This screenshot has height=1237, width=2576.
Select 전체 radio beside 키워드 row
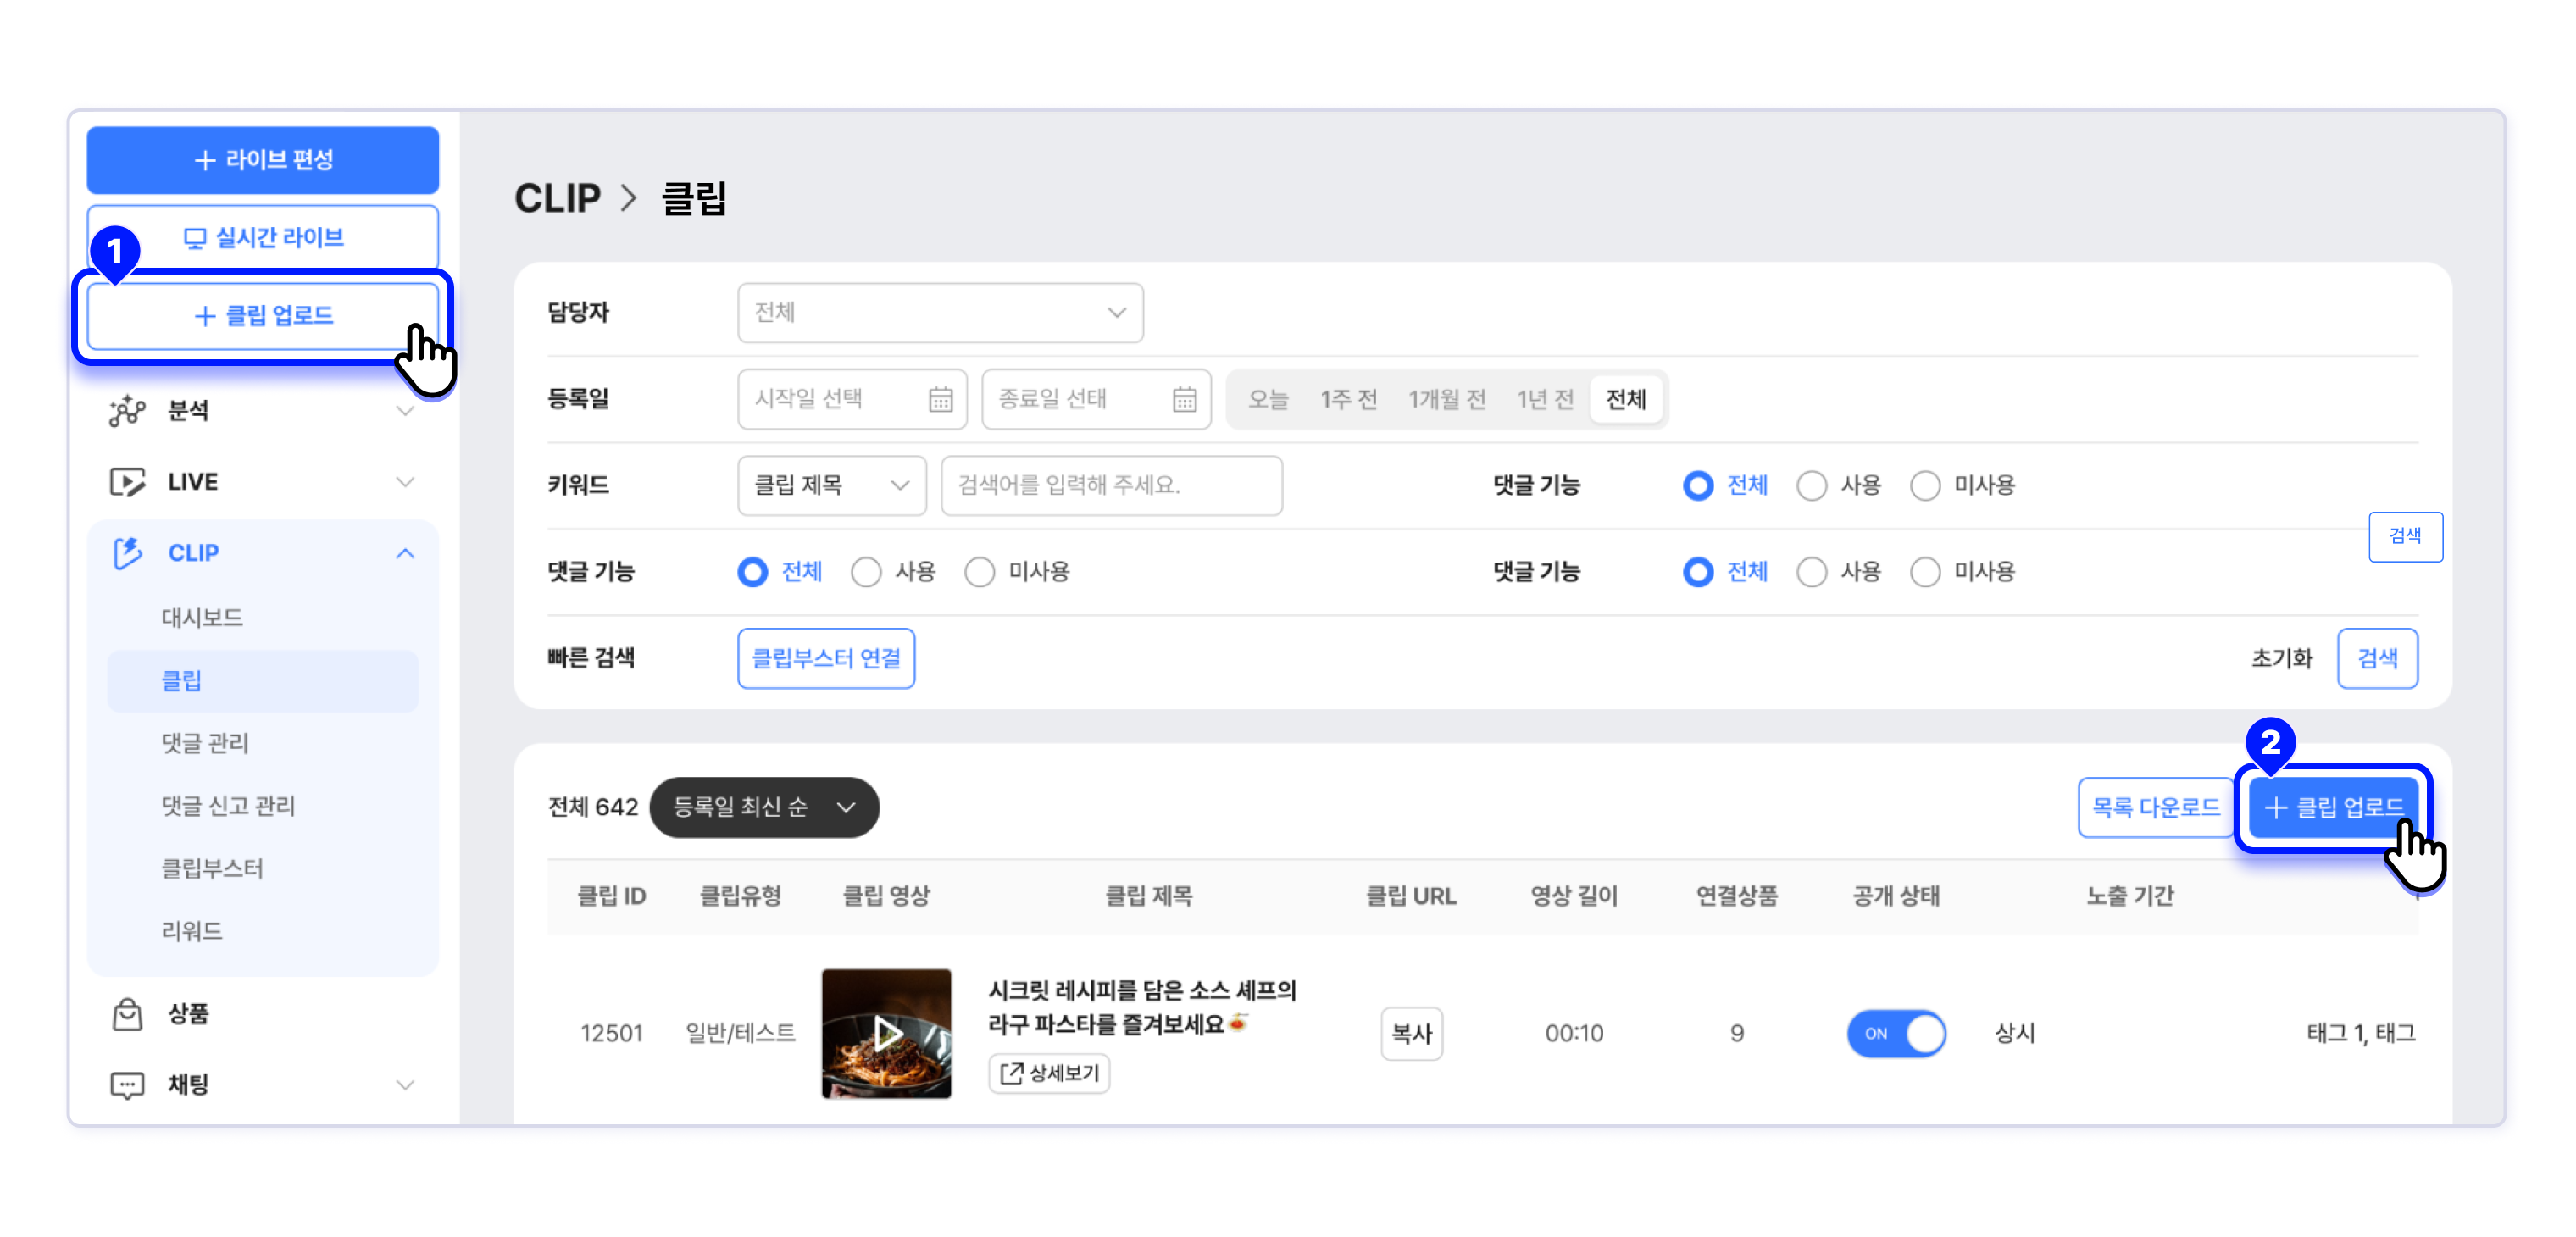pyautogui.click(x=1697, y=486)
